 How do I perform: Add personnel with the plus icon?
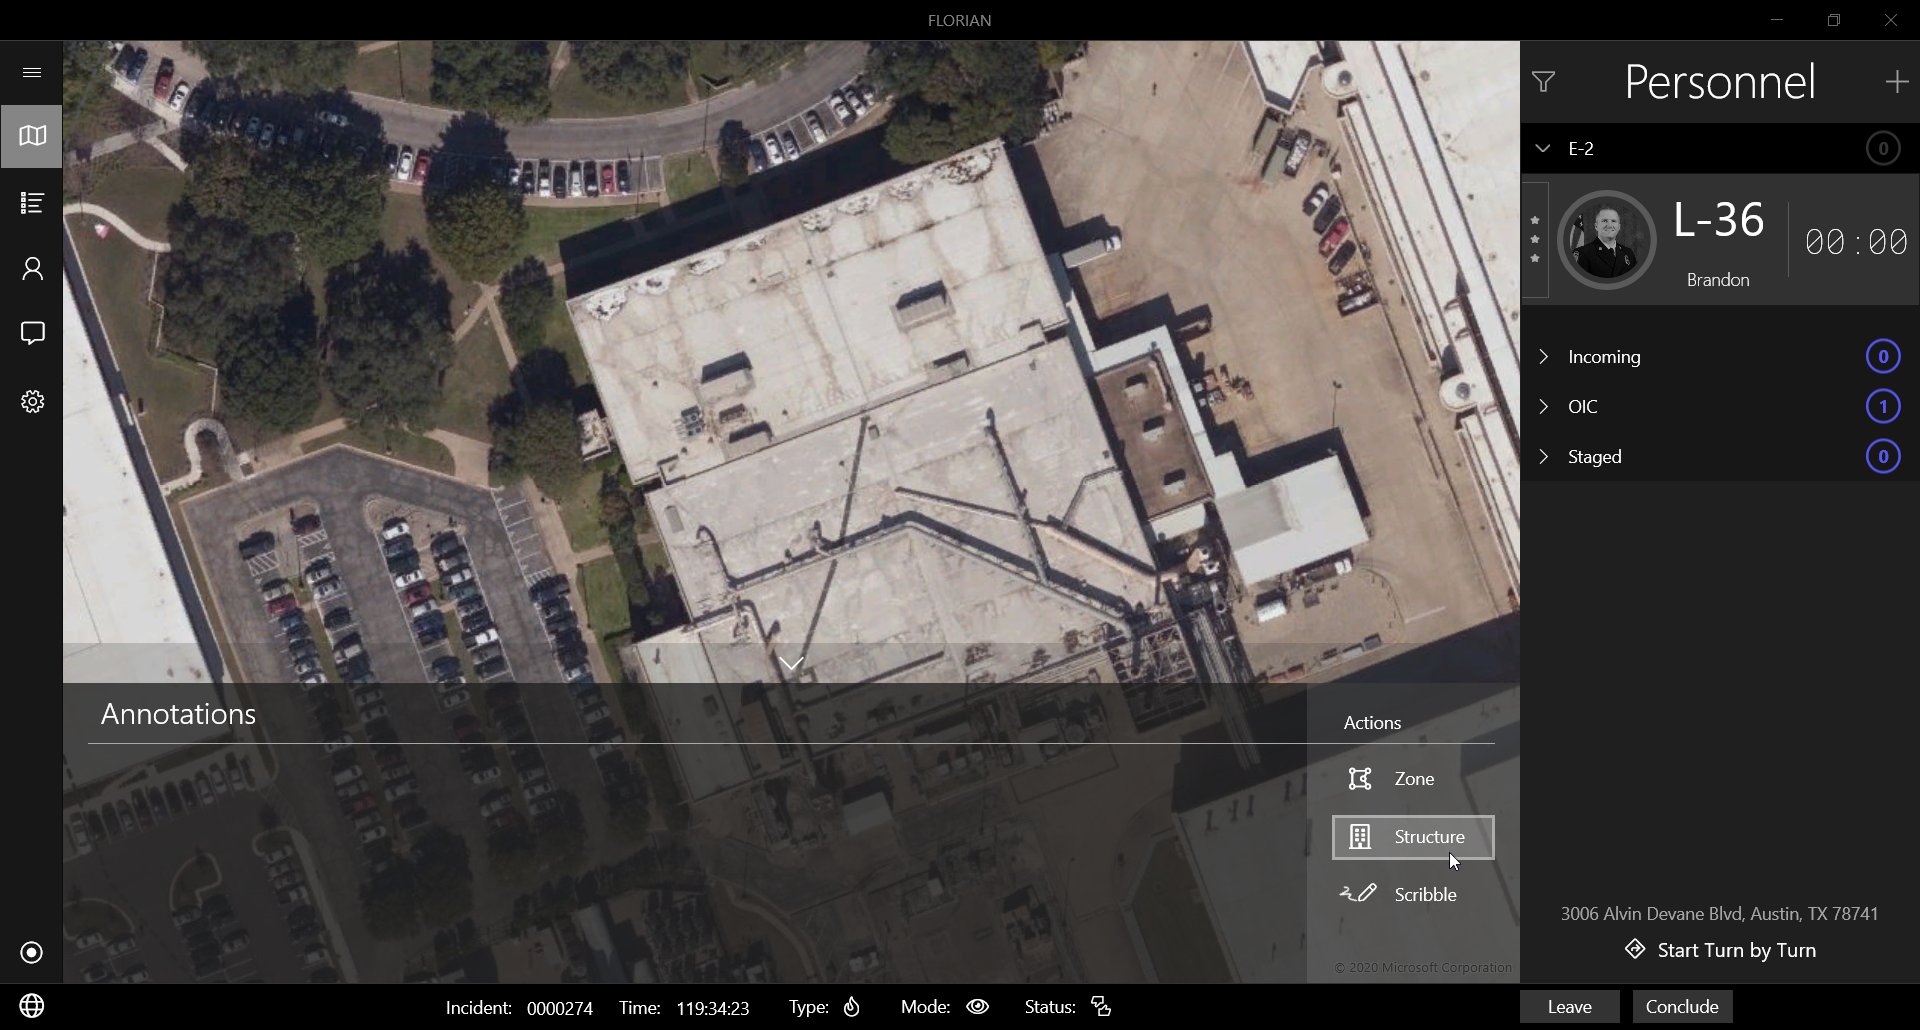point(1896,82)
